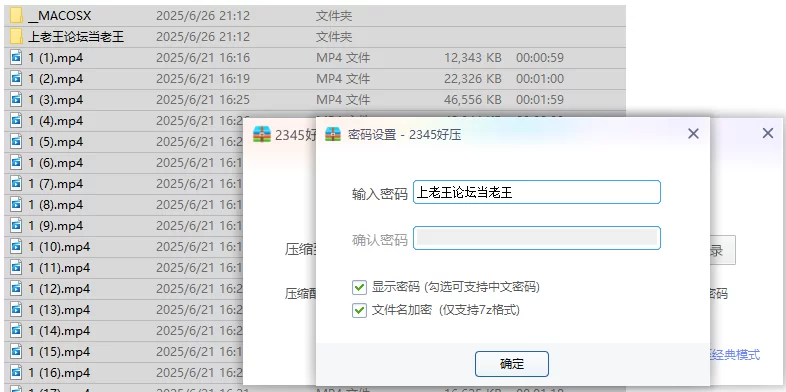The width and height of the screenshot is (786, 392).
Task: Click the 46,556 KB size cell
Action: click(473, 100)
